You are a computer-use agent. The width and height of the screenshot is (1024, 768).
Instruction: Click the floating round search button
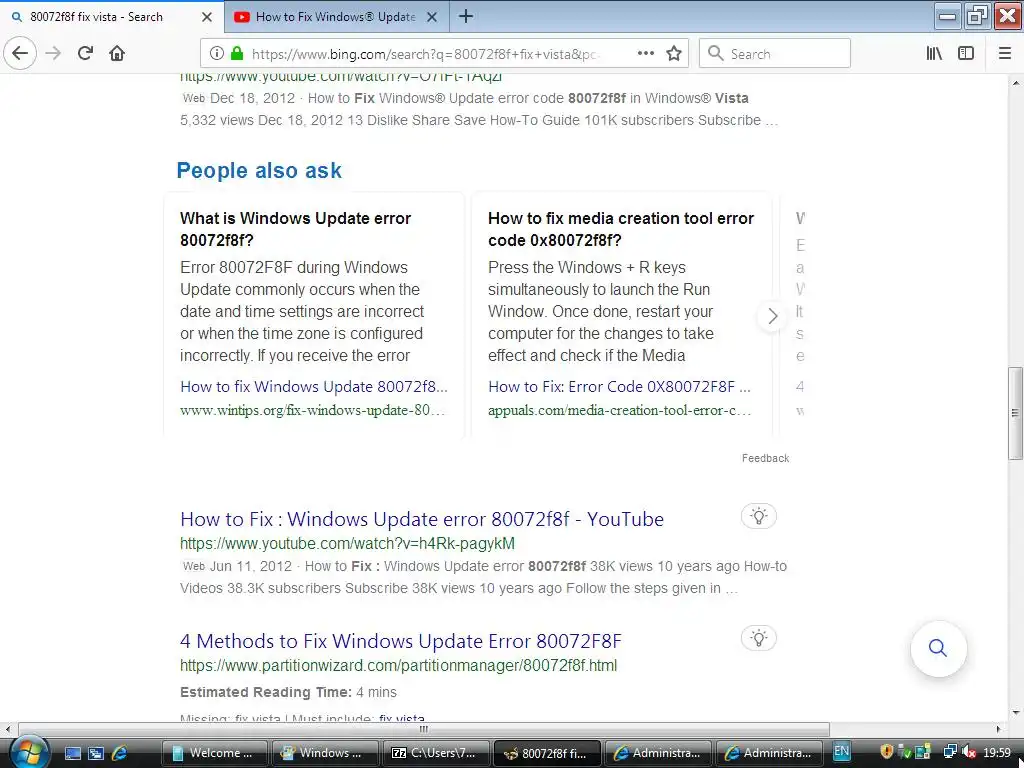point(938,648)
